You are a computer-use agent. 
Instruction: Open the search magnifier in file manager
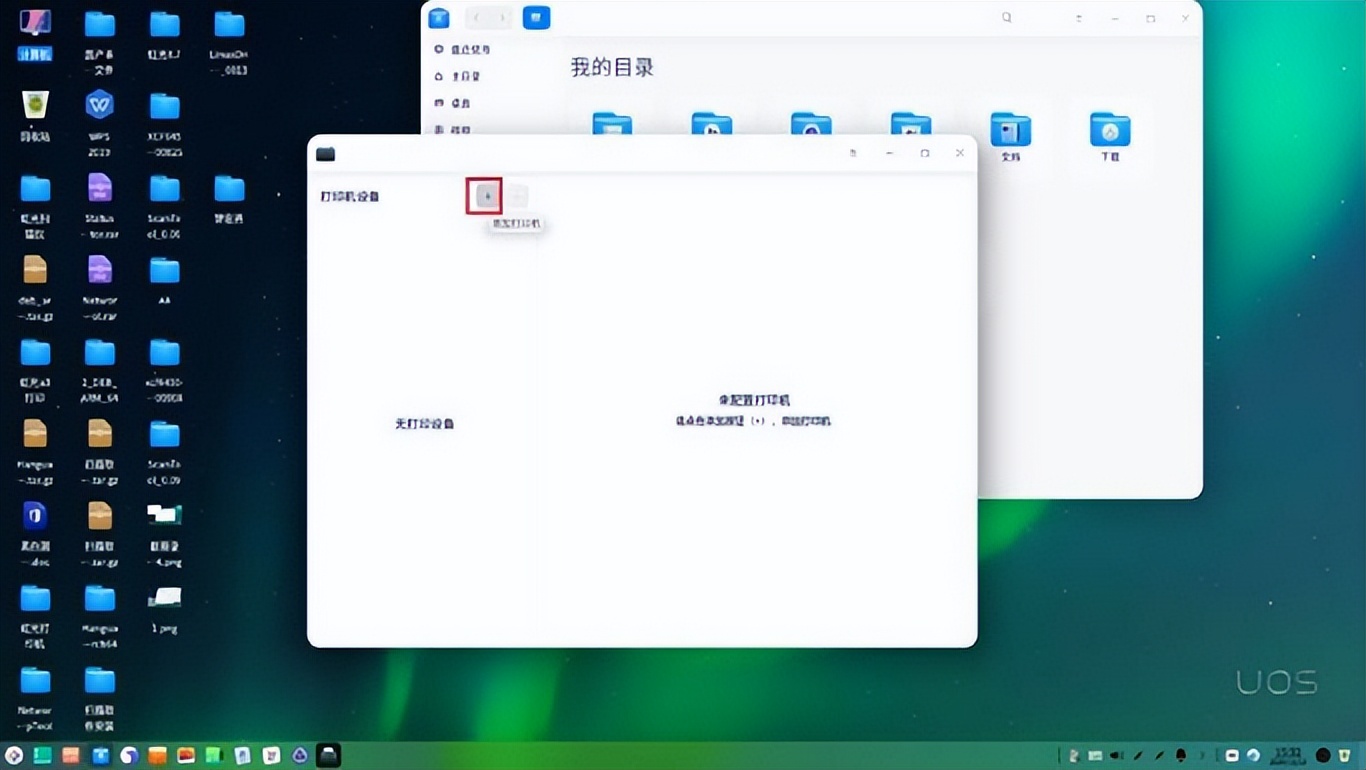[x=1006, y=17]
